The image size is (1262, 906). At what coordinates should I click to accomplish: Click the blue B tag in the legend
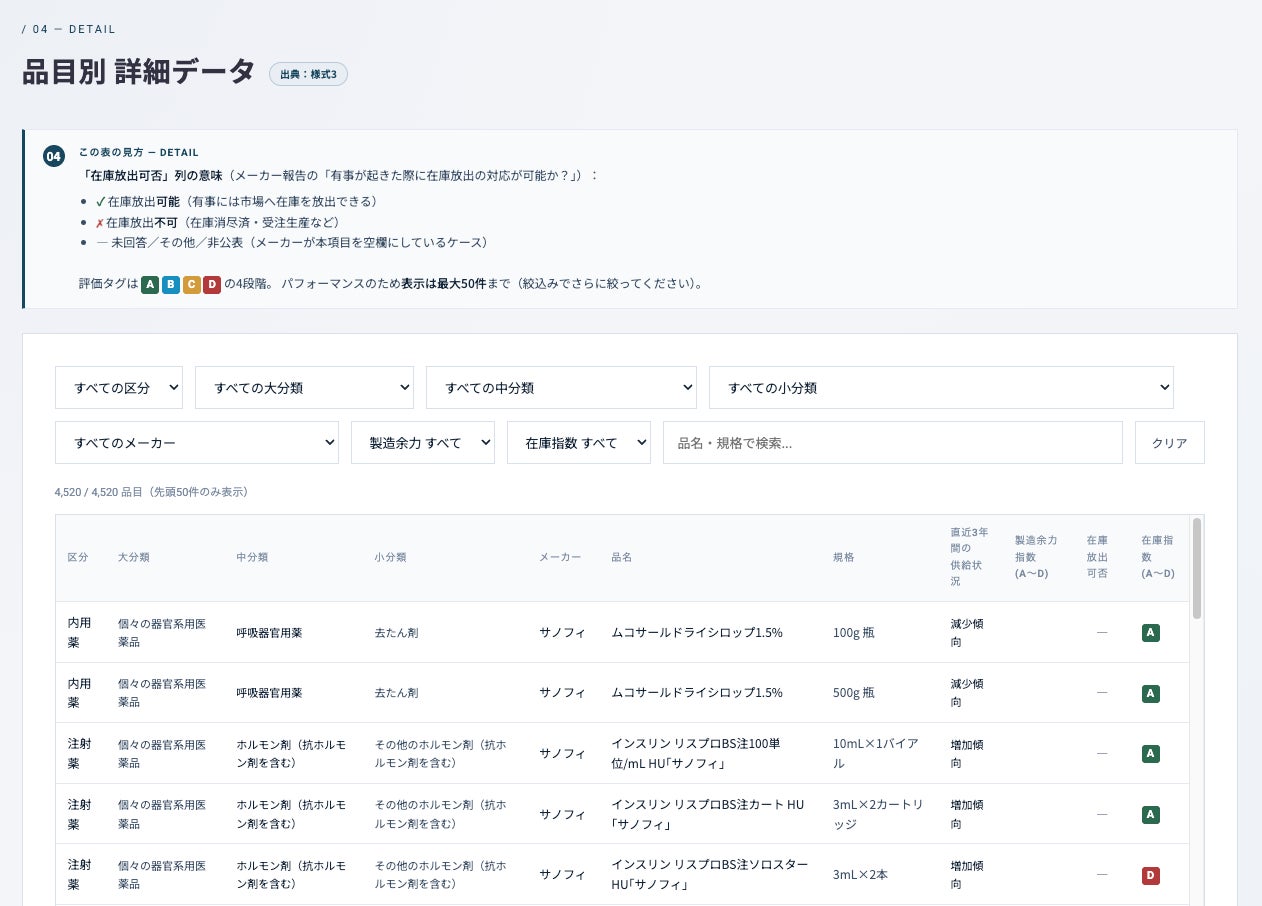click(x=171, y=285)
